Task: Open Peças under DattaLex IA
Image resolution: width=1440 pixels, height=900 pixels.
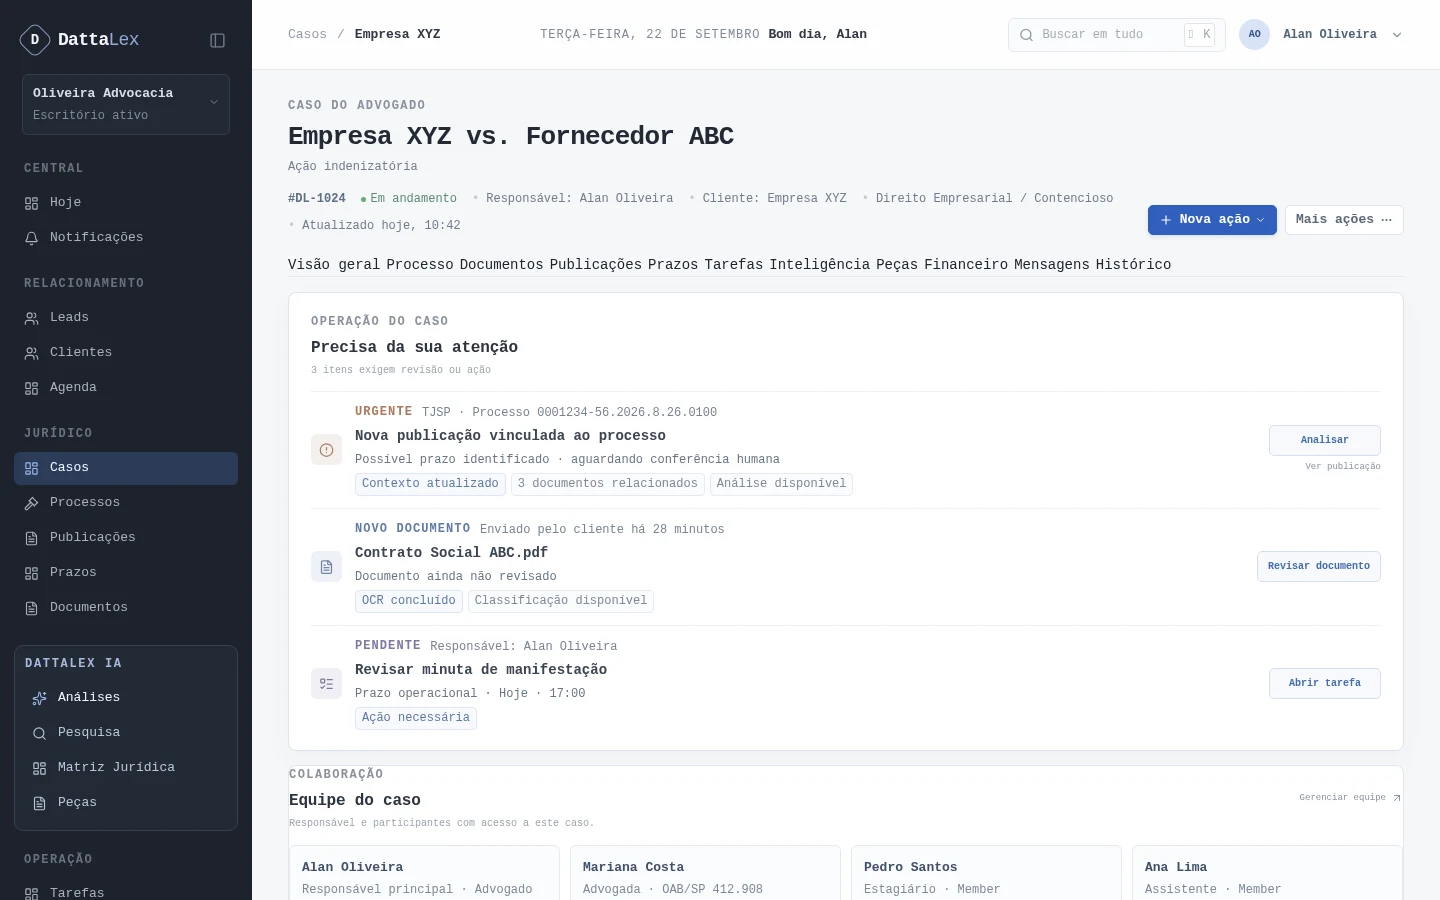Action: [126, 803]
